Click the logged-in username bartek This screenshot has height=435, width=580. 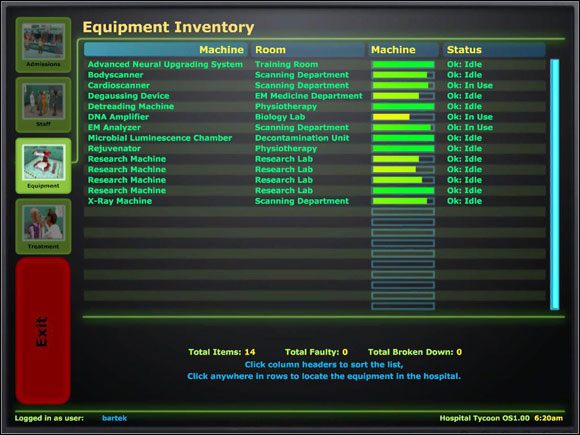(114, 418)
